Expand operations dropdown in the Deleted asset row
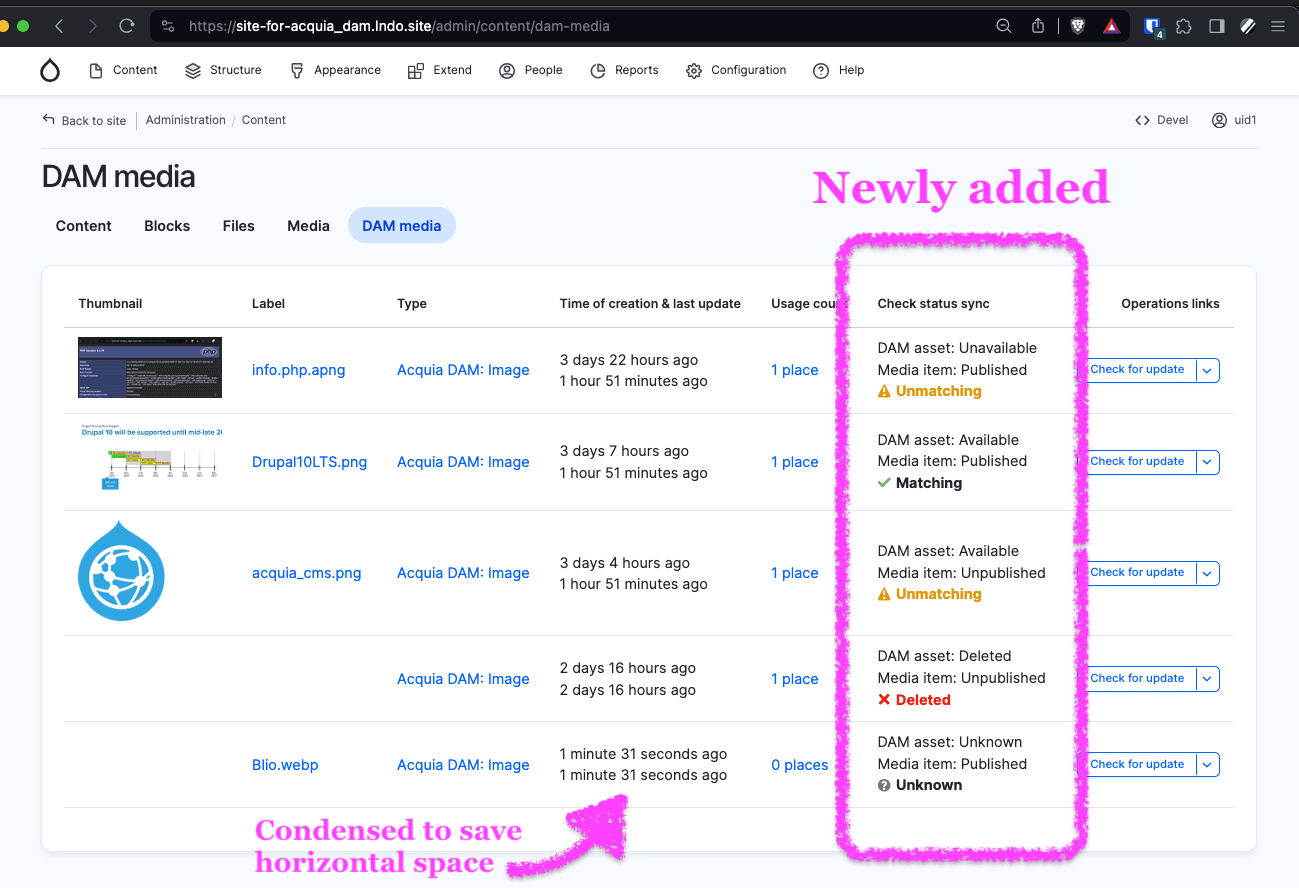 (x=1208, y=679)
